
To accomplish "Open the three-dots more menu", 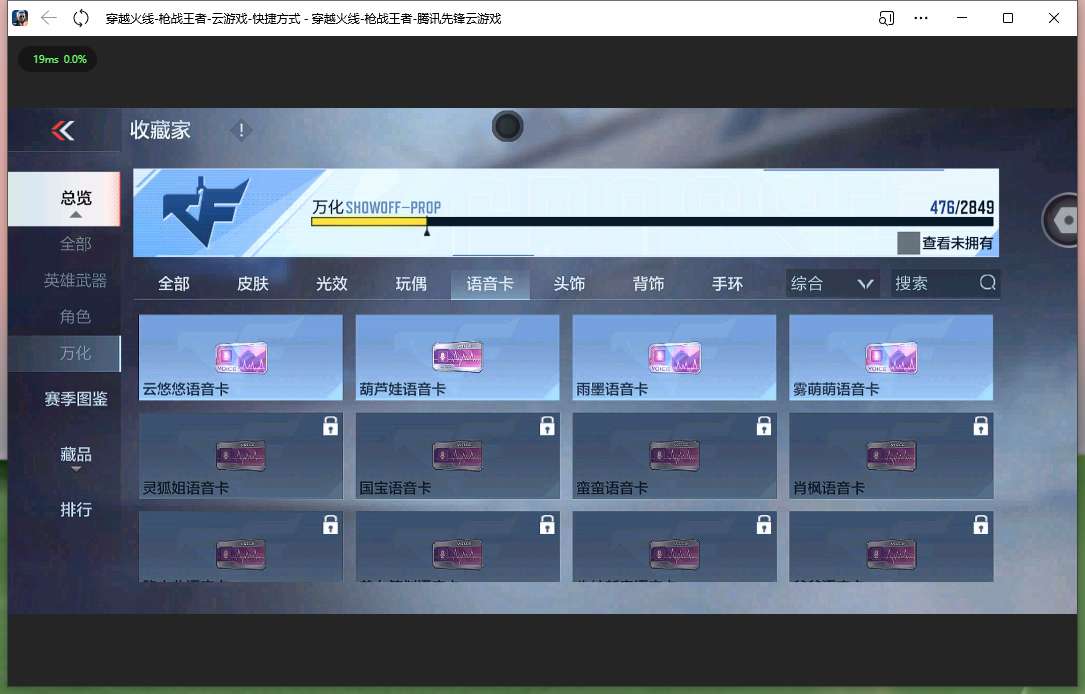I will click(x=921, y=18).
